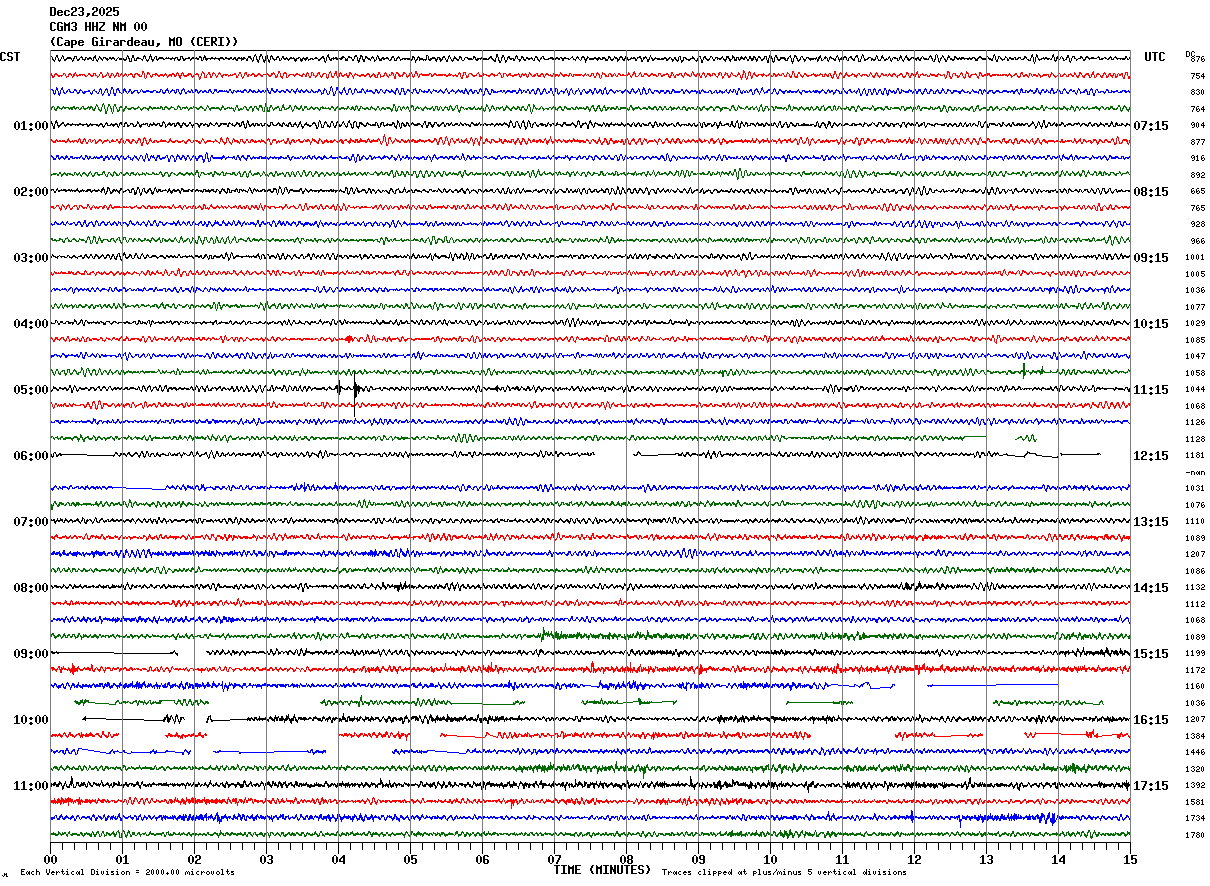Click the 16:15 UTC time label
Viewport: 1210px width, 886px height.
click(x=1151, y=720)
